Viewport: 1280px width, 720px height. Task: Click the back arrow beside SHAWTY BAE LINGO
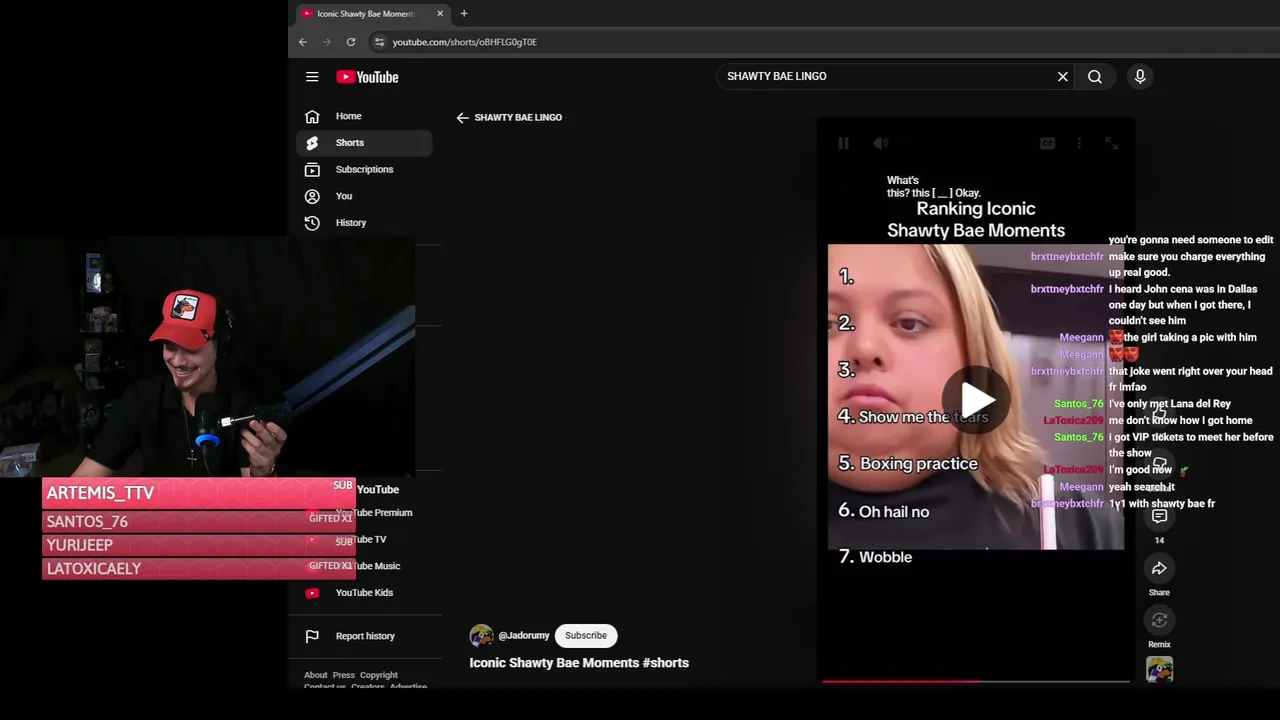coord(462,118)
